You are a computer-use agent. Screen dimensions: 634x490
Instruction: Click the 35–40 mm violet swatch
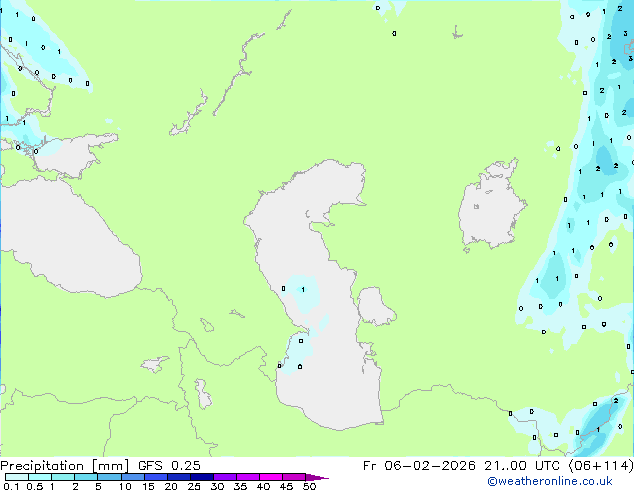(248, 477)
